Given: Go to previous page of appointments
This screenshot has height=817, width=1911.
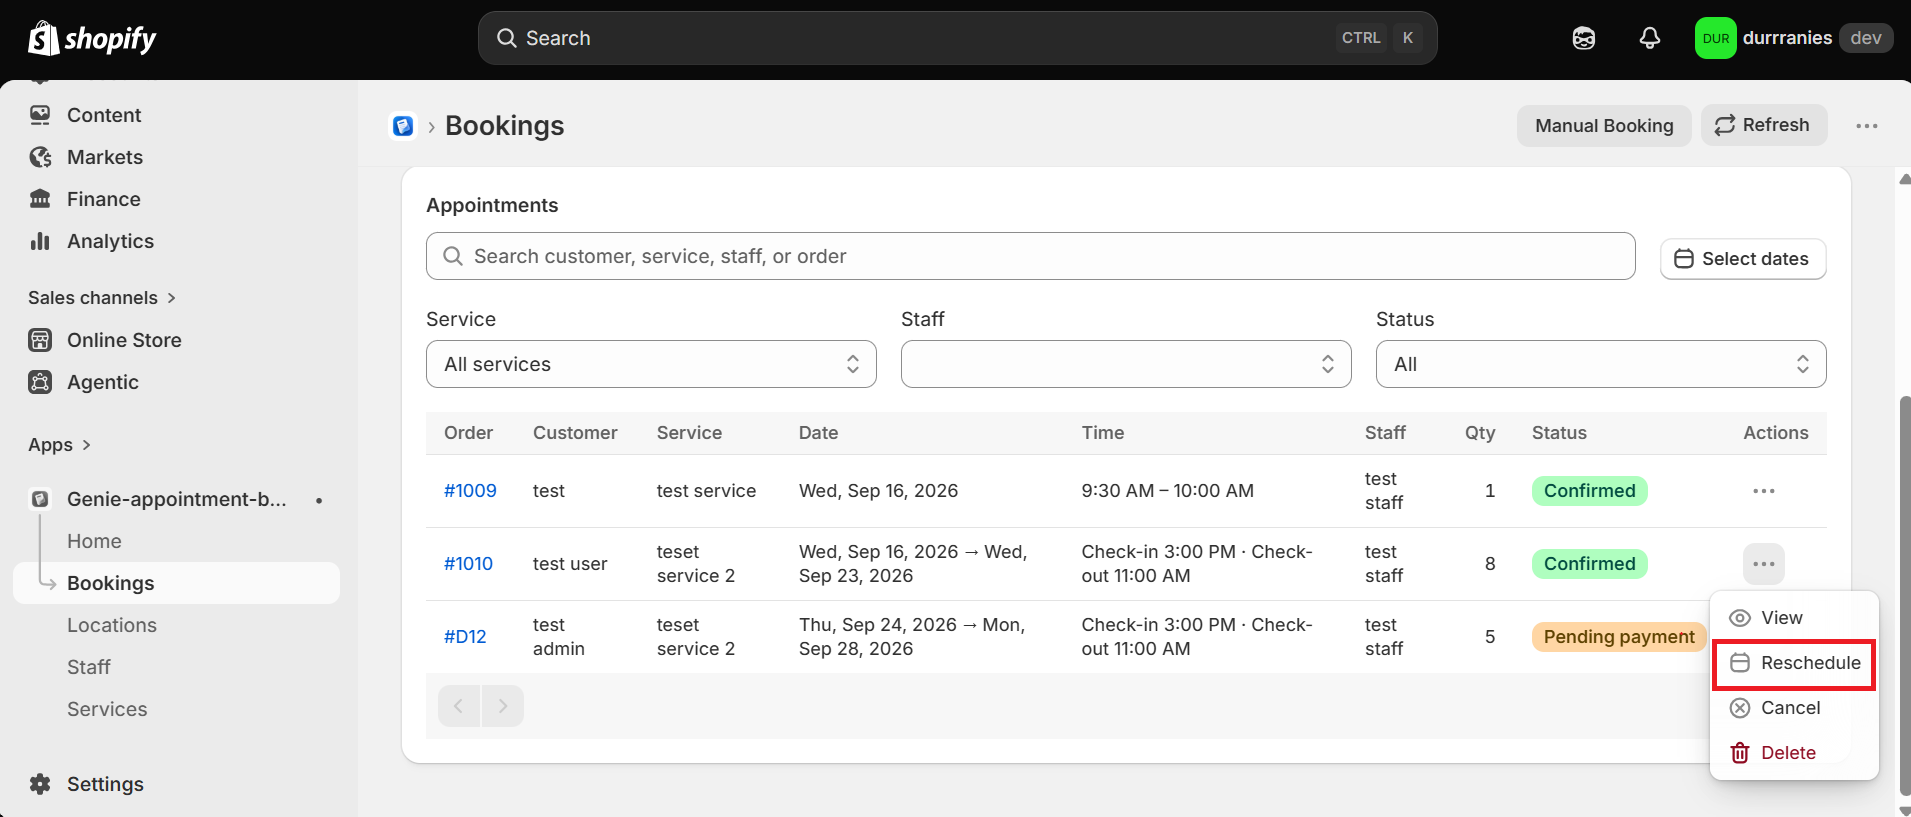Looking at the screenshot, I should [x=459, y=706].
